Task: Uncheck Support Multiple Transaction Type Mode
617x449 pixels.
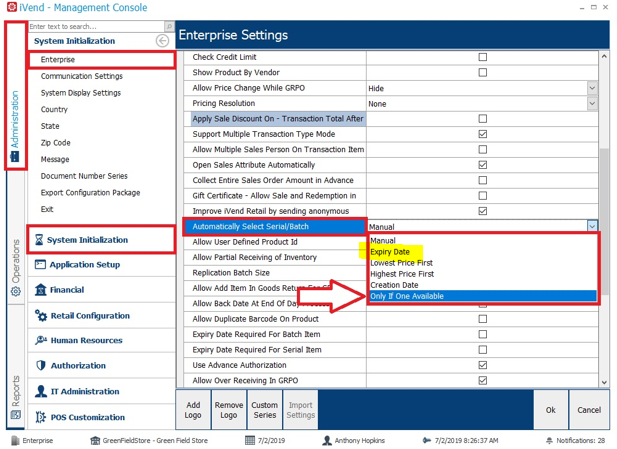Action: tap(482, 134)
